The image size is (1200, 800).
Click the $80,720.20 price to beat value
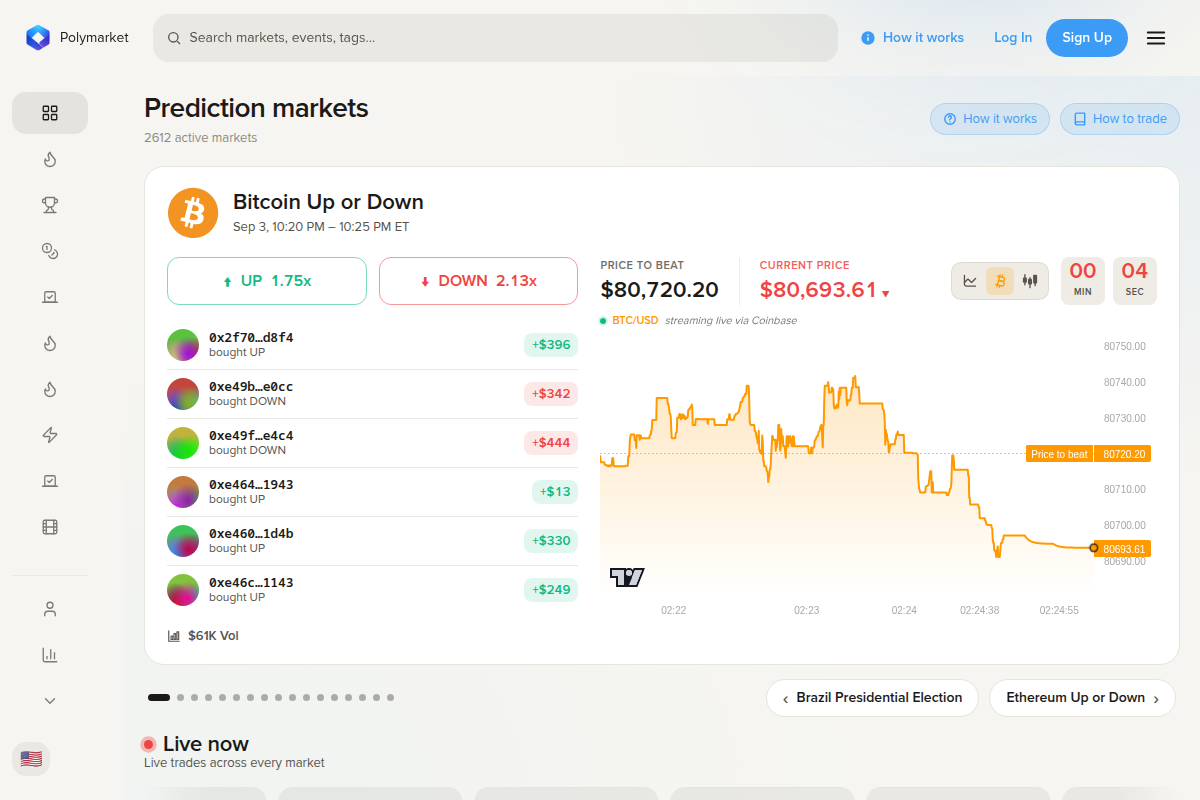click(660, 290)
